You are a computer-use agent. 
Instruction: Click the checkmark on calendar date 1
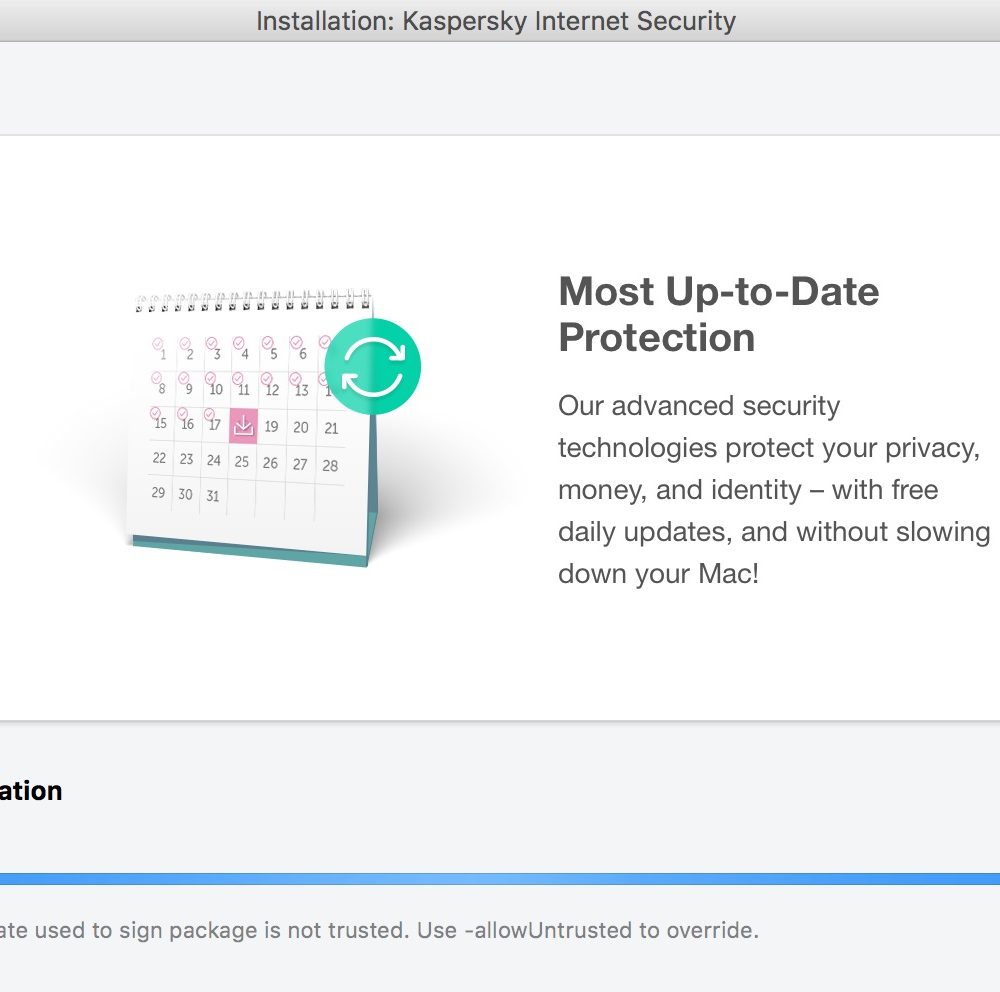coord(158,340)
